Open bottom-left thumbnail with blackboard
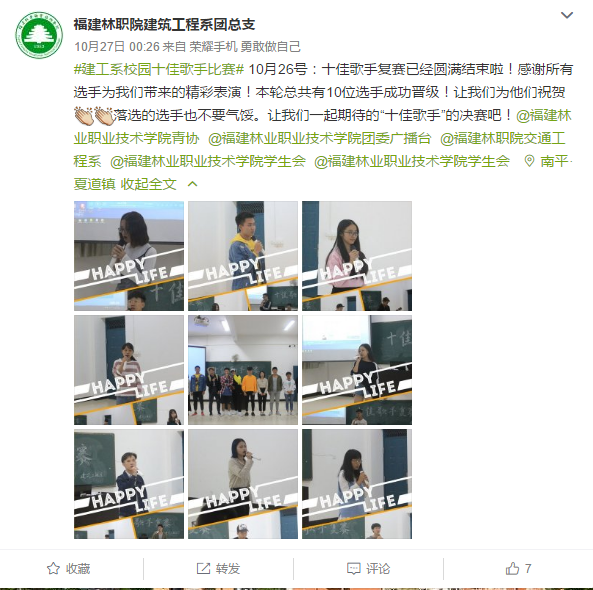593x590 pixels. [x=129, y=484]
